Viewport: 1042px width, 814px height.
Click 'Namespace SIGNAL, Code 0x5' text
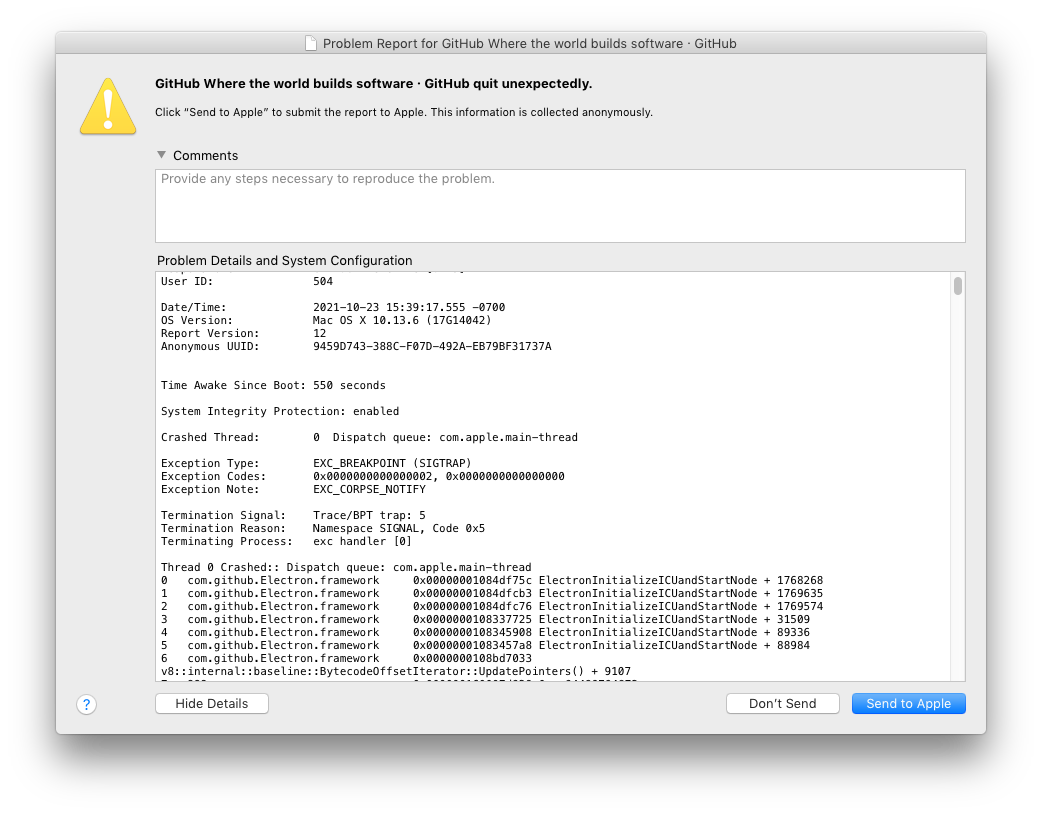pos(399,528)
